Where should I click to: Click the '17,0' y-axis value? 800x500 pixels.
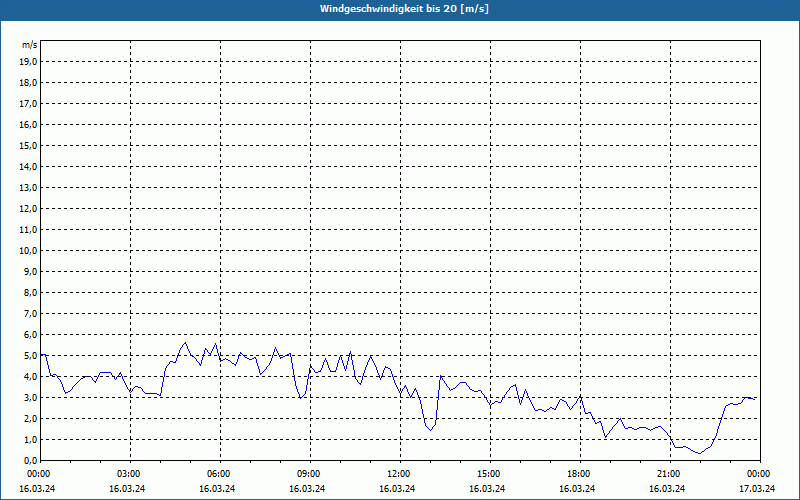tap(28, 104)
